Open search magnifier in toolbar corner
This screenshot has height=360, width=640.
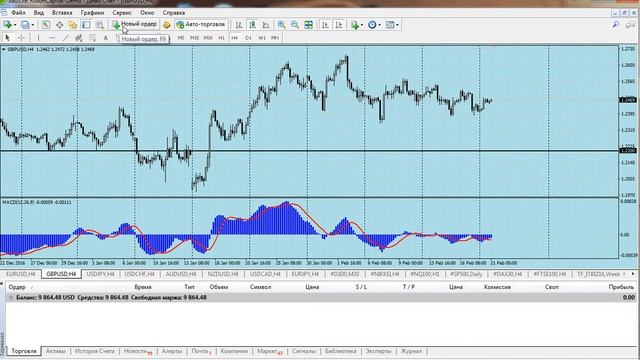tap(616, 25)
